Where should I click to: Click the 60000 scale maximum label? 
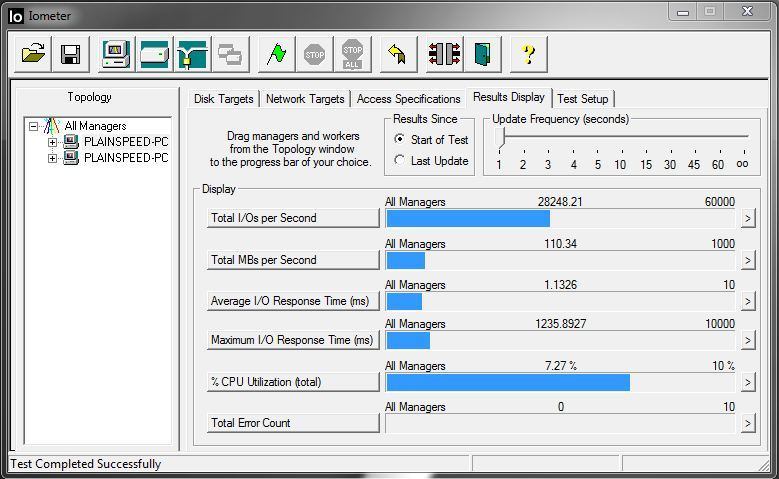tap(719, 202)
